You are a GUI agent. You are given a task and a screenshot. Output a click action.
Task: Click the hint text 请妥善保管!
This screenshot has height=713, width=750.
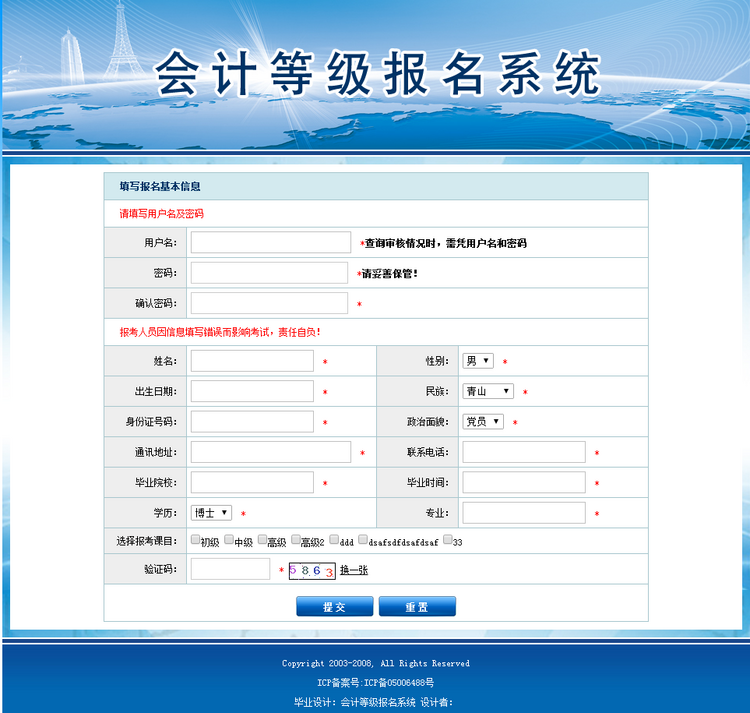(389, 274)
